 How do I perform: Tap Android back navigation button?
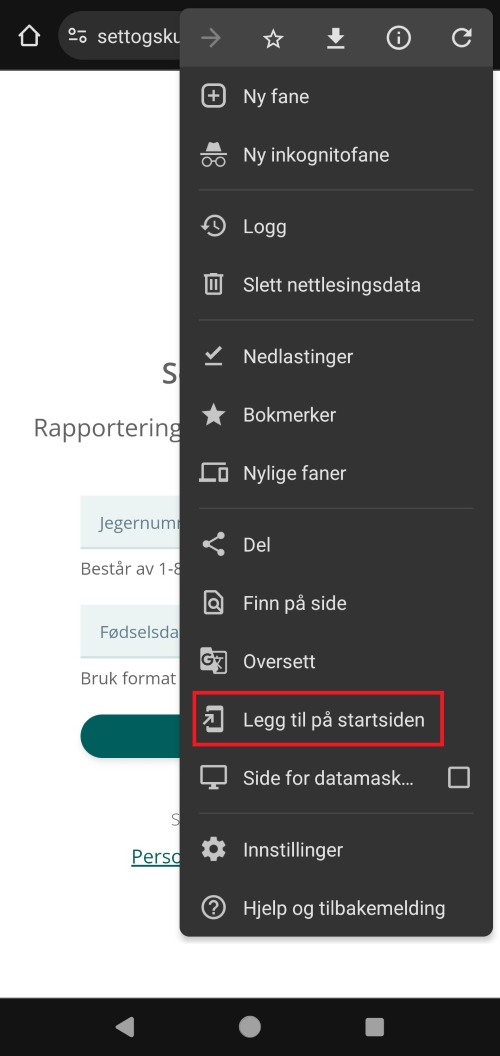pyautogui.click(x=125, y=1026)
